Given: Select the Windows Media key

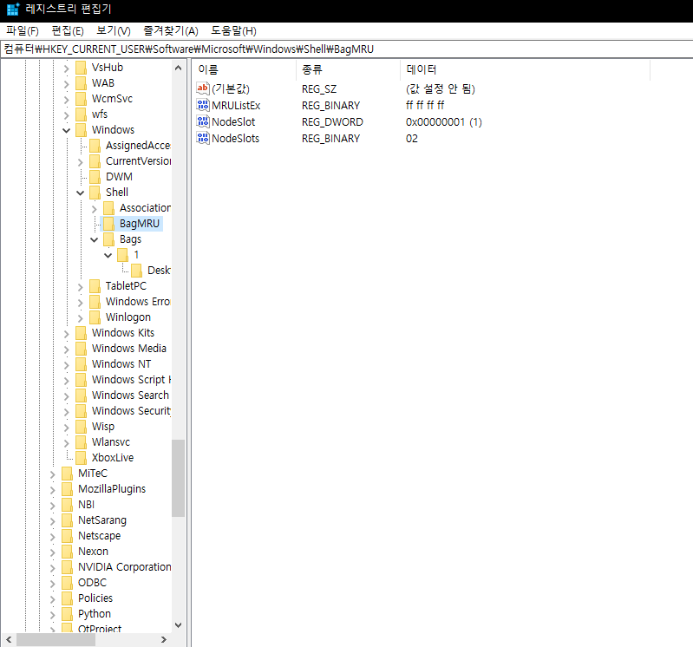Looking at the screenshot, I should (x=129, y=349).
